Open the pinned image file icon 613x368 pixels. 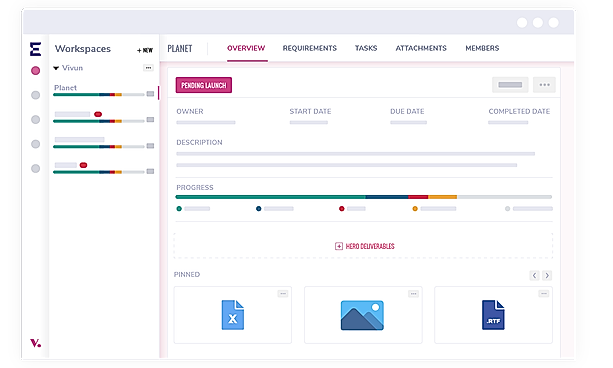[x=362, y=315]
